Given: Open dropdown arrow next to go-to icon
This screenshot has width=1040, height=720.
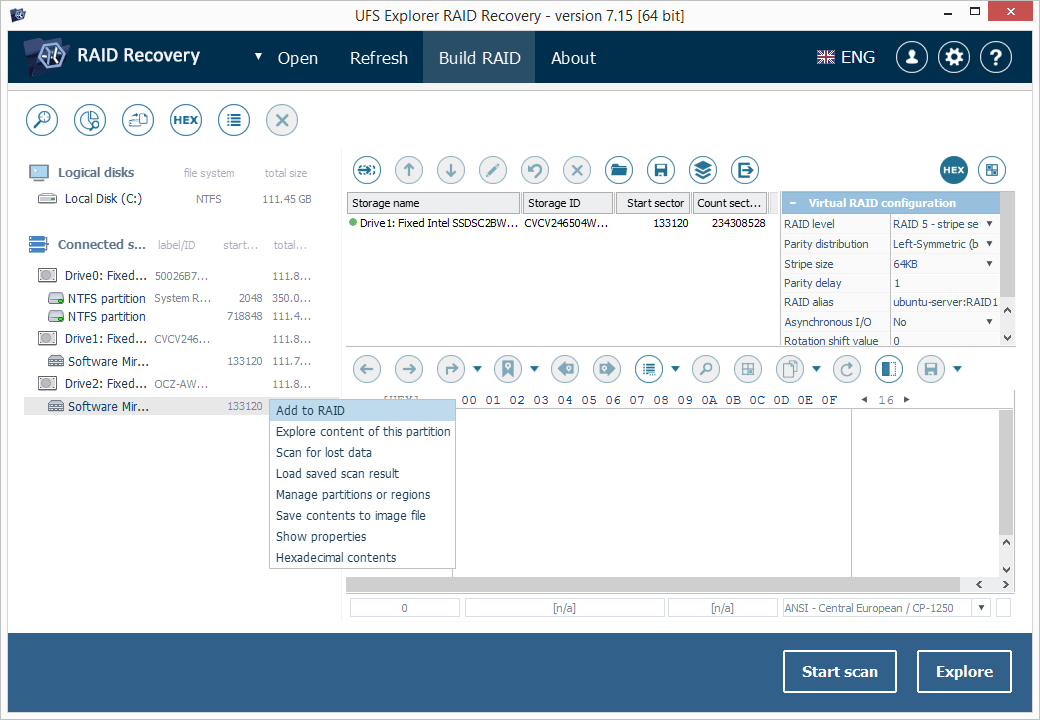Looking at the screenshot, I should (478, 369).
